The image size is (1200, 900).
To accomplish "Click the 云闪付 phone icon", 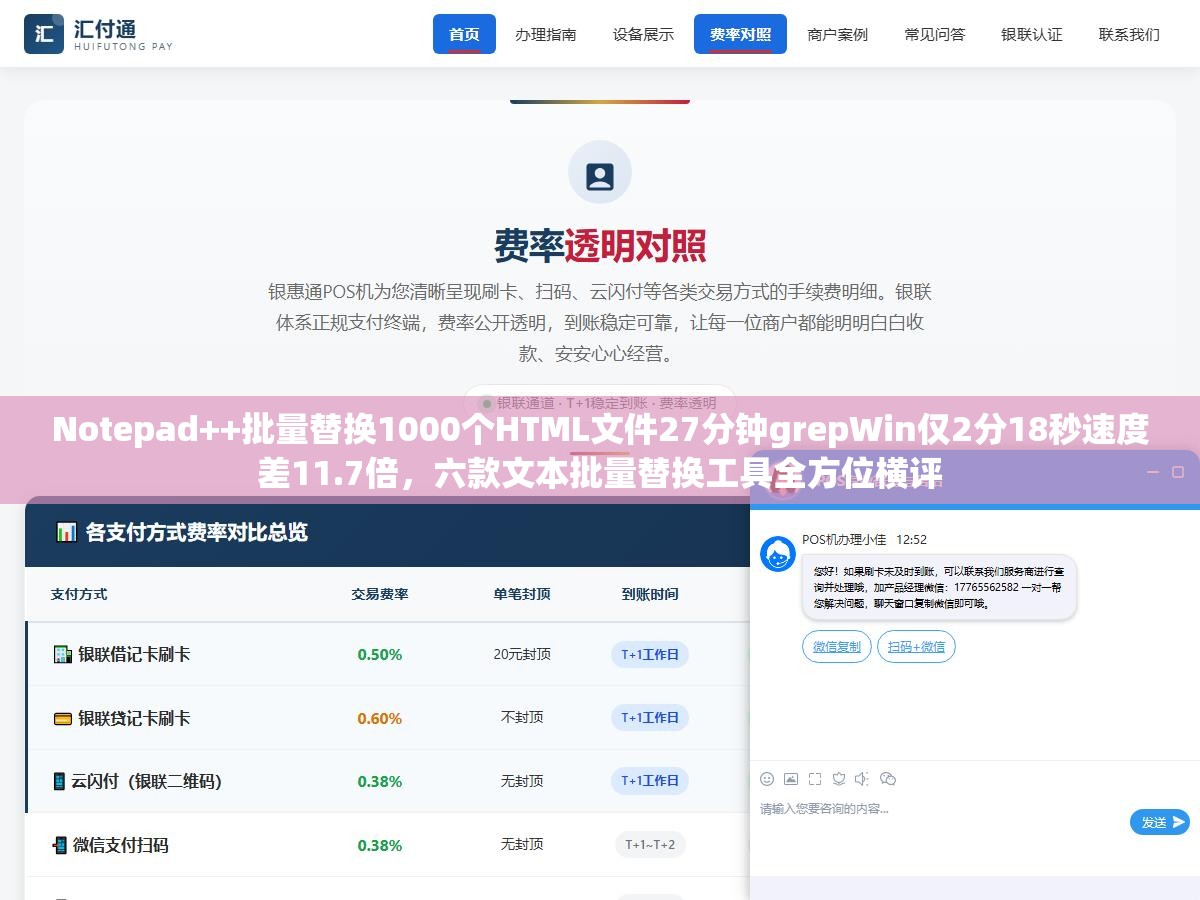I will point(59,781).
